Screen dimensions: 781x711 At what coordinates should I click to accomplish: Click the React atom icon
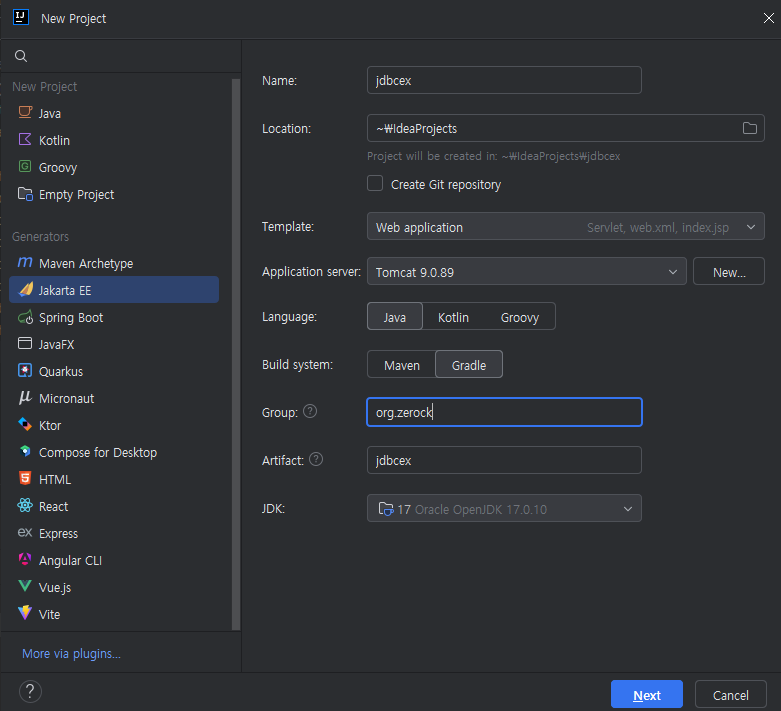click(x=25, y=505)
